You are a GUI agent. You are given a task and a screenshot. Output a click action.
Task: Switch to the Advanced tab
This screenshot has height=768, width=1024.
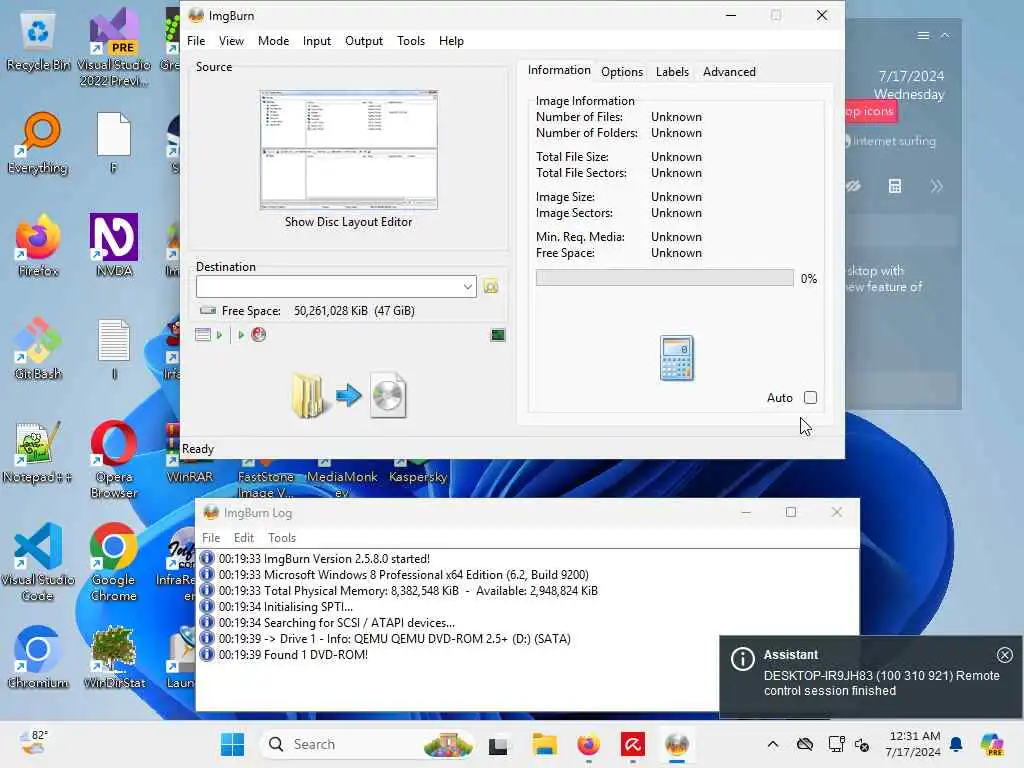click(729, 72)
